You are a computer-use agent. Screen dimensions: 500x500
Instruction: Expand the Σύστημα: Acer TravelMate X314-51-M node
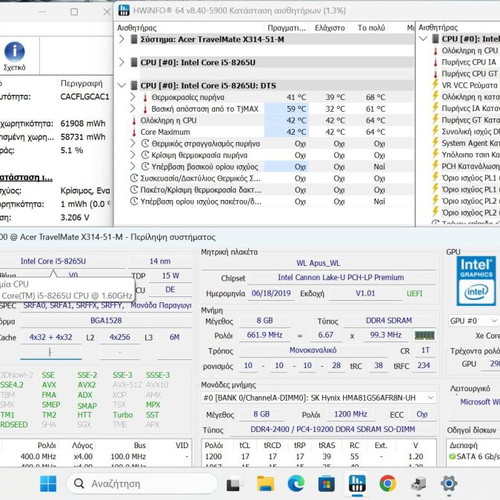122,39
